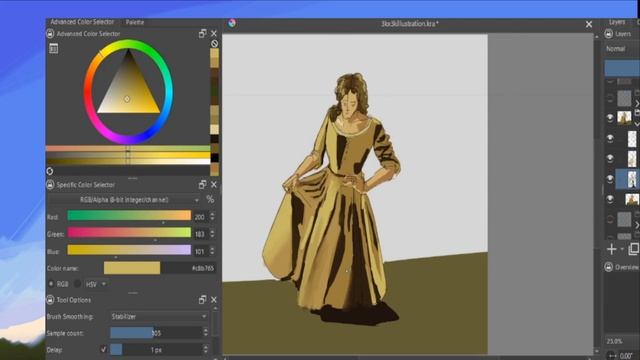The height and width of the screenshot is (360, 640).
Task: Lock the Advanced Color Selector docker
Action: tap(50, 34)
